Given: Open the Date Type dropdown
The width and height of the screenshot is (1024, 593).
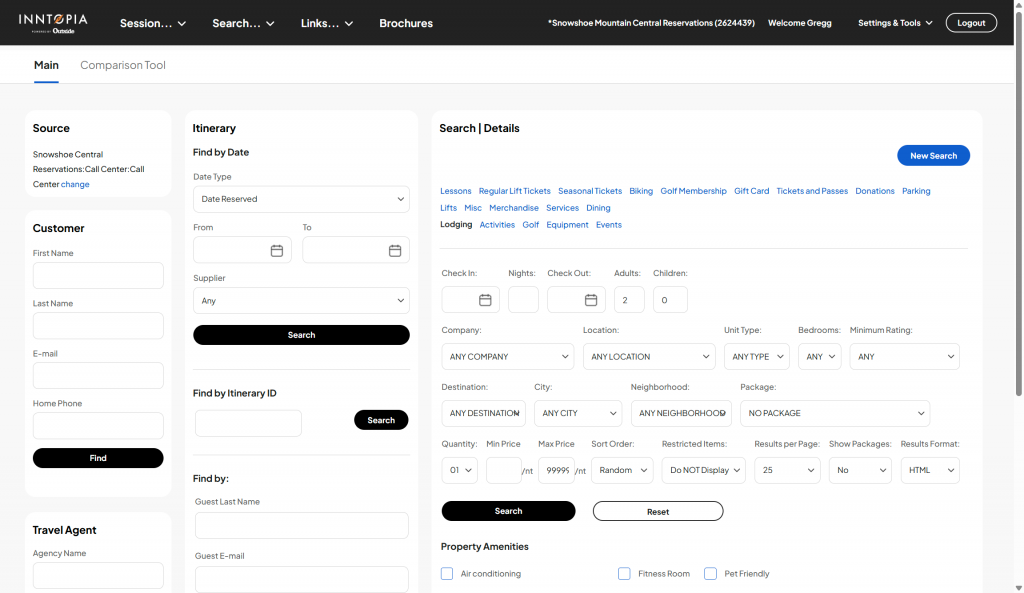Looking at the screenshot, I should pyautogui.click(x=301, y=199).
